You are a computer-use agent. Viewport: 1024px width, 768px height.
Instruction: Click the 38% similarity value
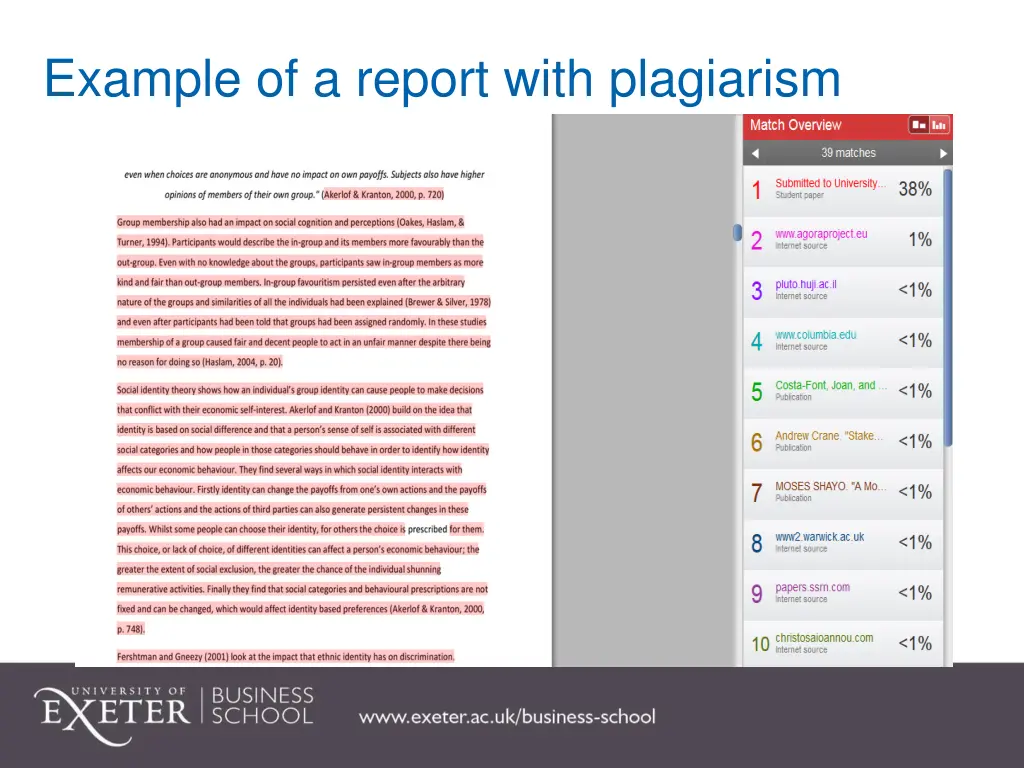point(915,189)
